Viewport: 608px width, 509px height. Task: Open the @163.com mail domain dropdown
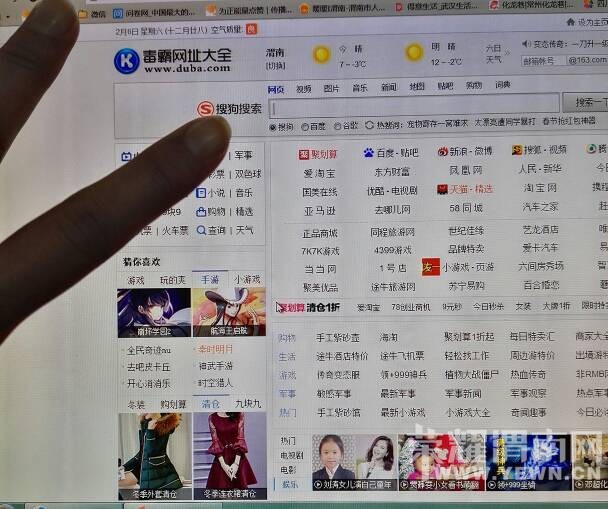tap(587, 60)
